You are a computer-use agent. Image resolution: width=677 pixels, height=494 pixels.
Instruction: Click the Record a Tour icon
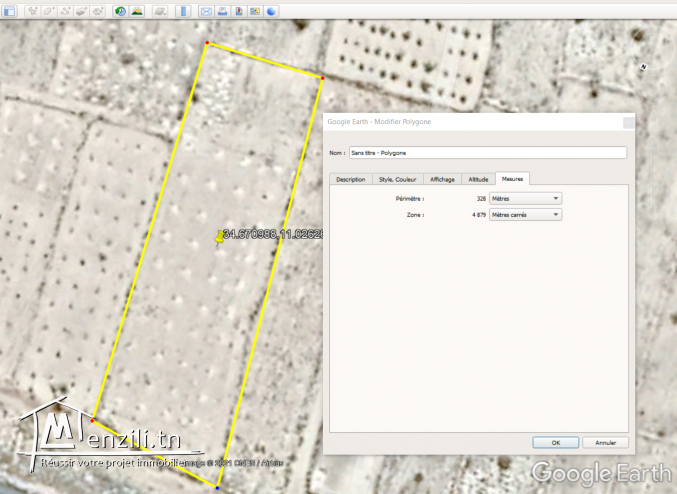(98, 12)
